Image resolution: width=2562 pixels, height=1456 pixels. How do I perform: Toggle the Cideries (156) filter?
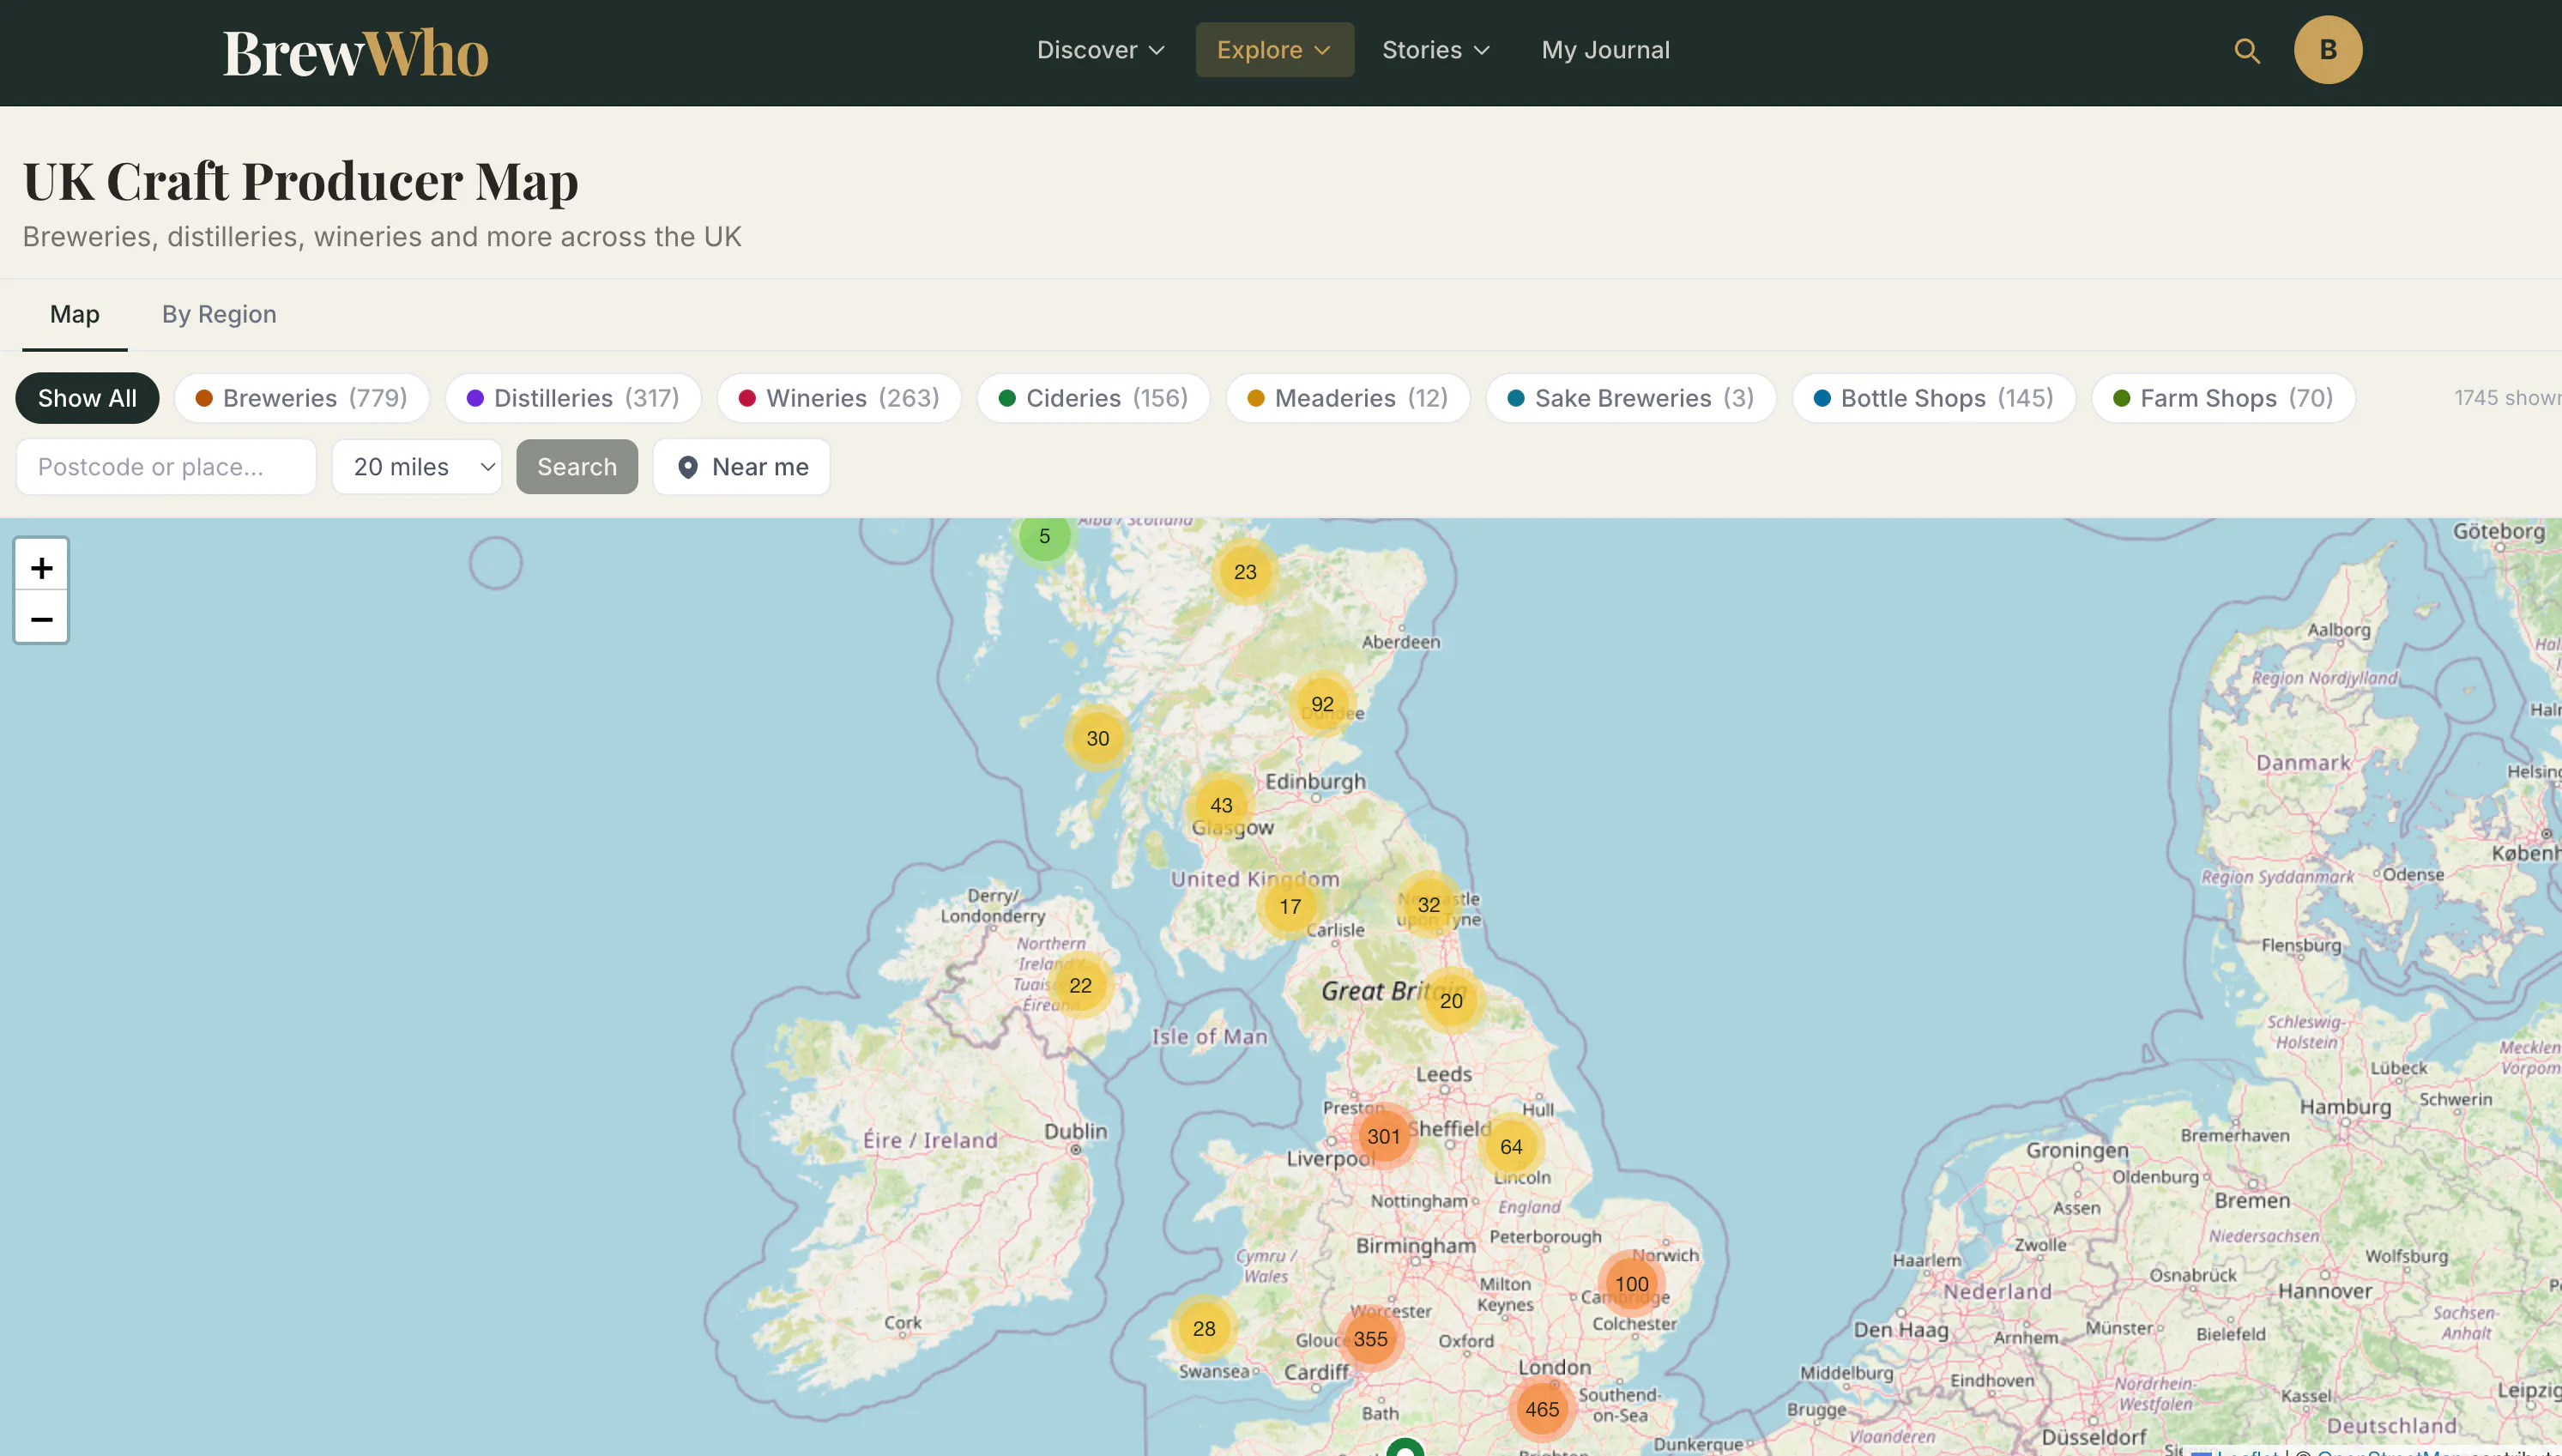pyautogui.click(x=1094, y=398)
